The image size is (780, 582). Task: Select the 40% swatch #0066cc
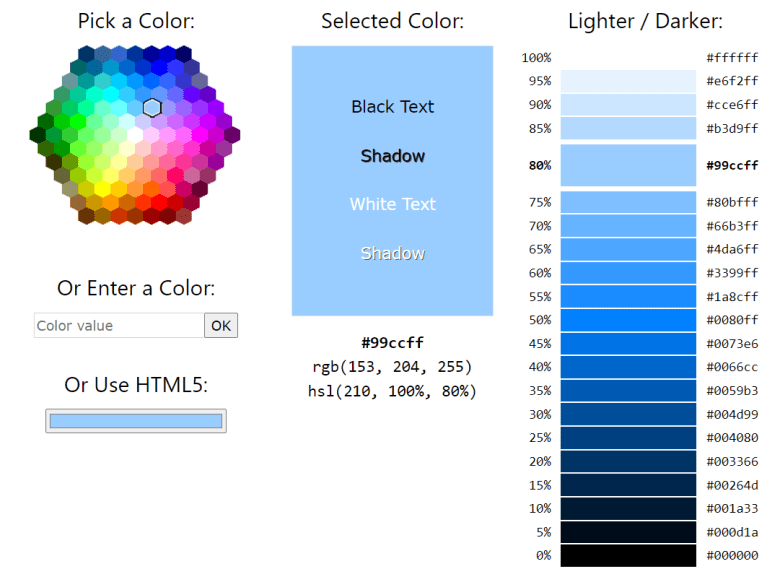(x=628, y=367)
